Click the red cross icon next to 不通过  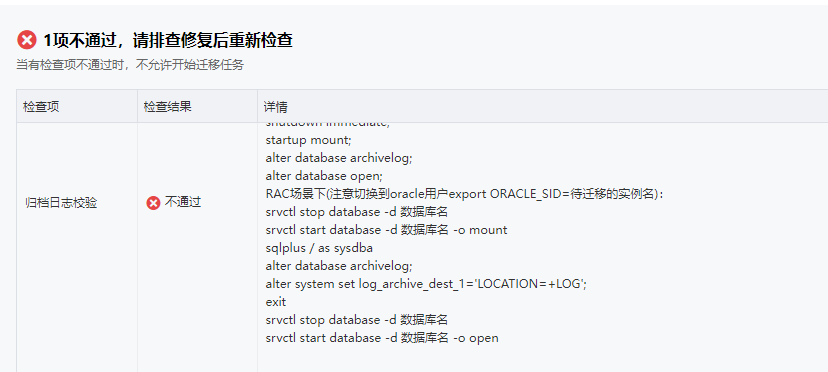pos(153,203)
